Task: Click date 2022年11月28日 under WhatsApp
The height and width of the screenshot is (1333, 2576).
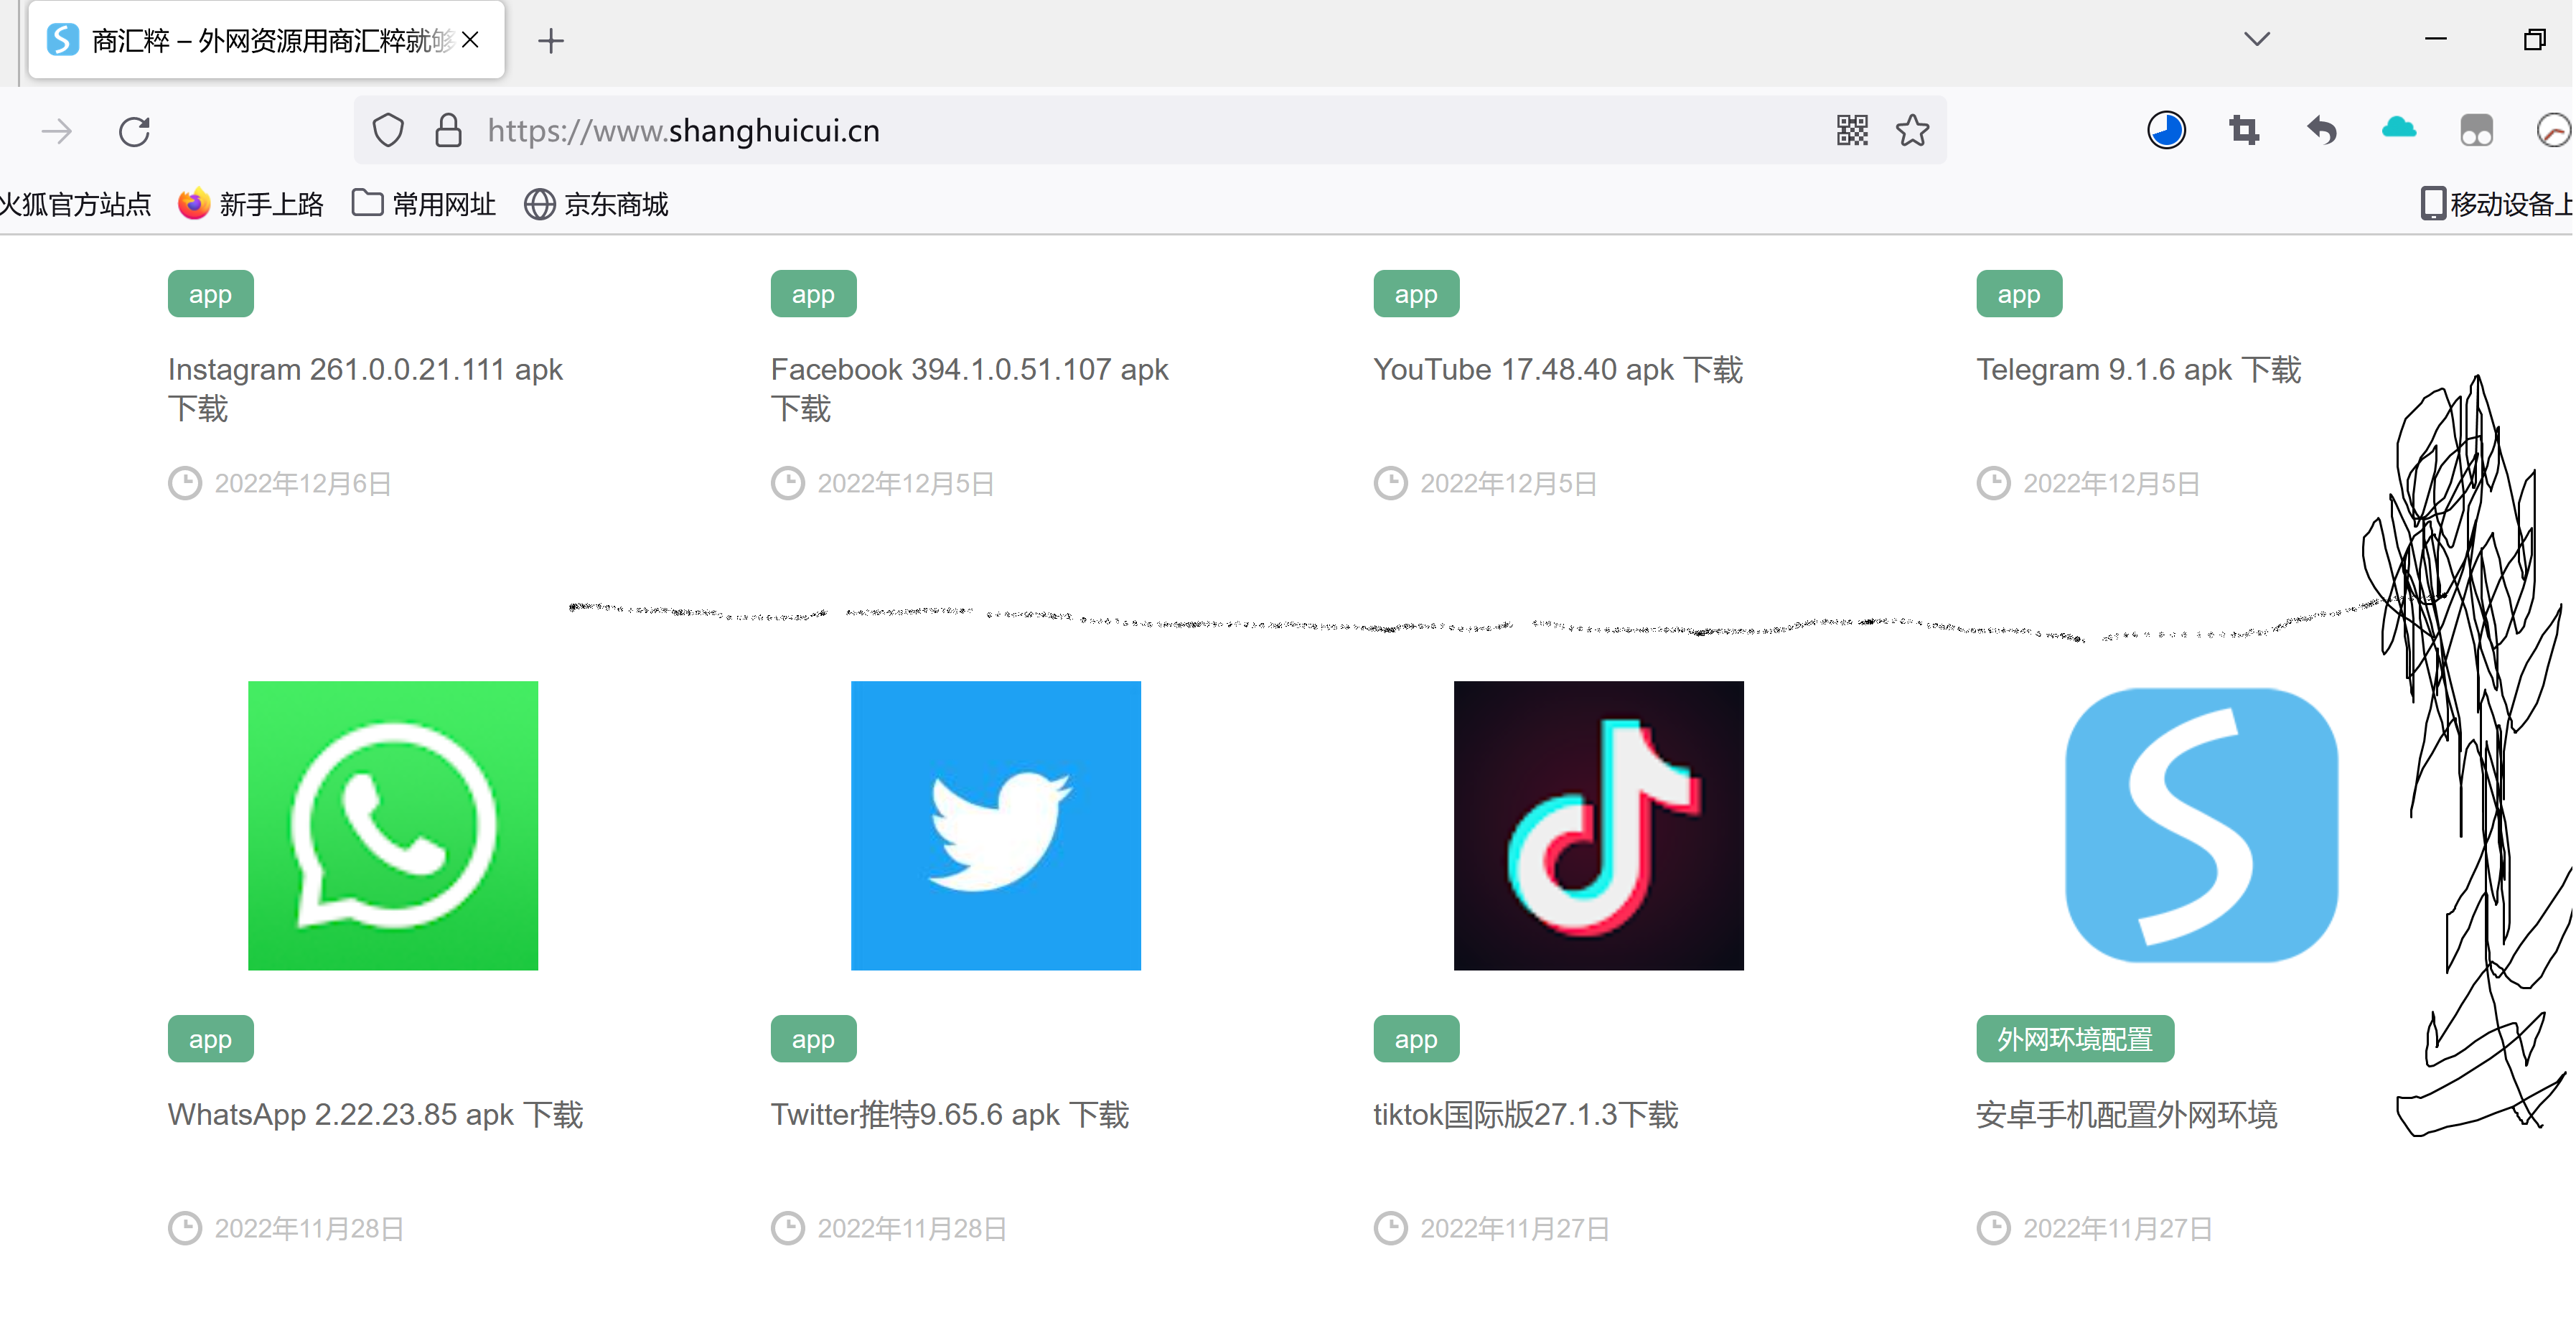Action: click(309, 1229)
